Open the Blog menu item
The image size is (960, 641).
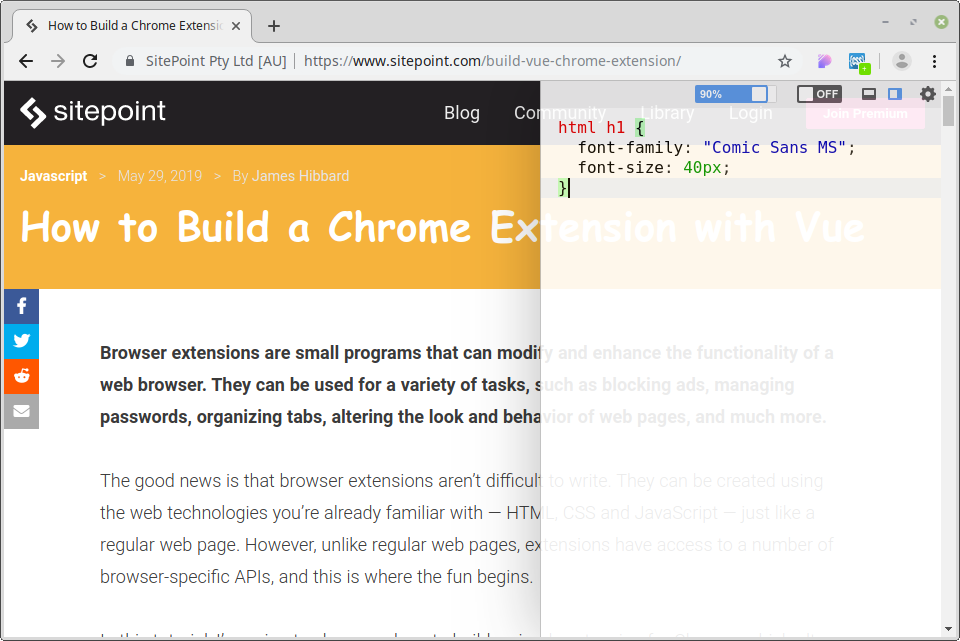point(461,113)
